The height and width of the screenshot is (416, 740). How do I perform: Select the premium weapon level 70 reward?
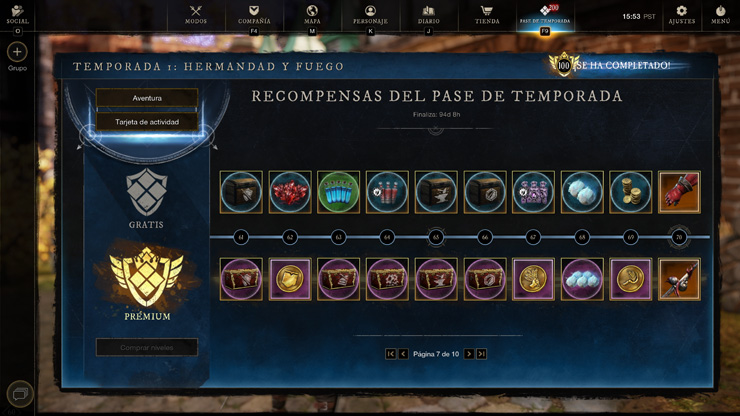point(679,279)
